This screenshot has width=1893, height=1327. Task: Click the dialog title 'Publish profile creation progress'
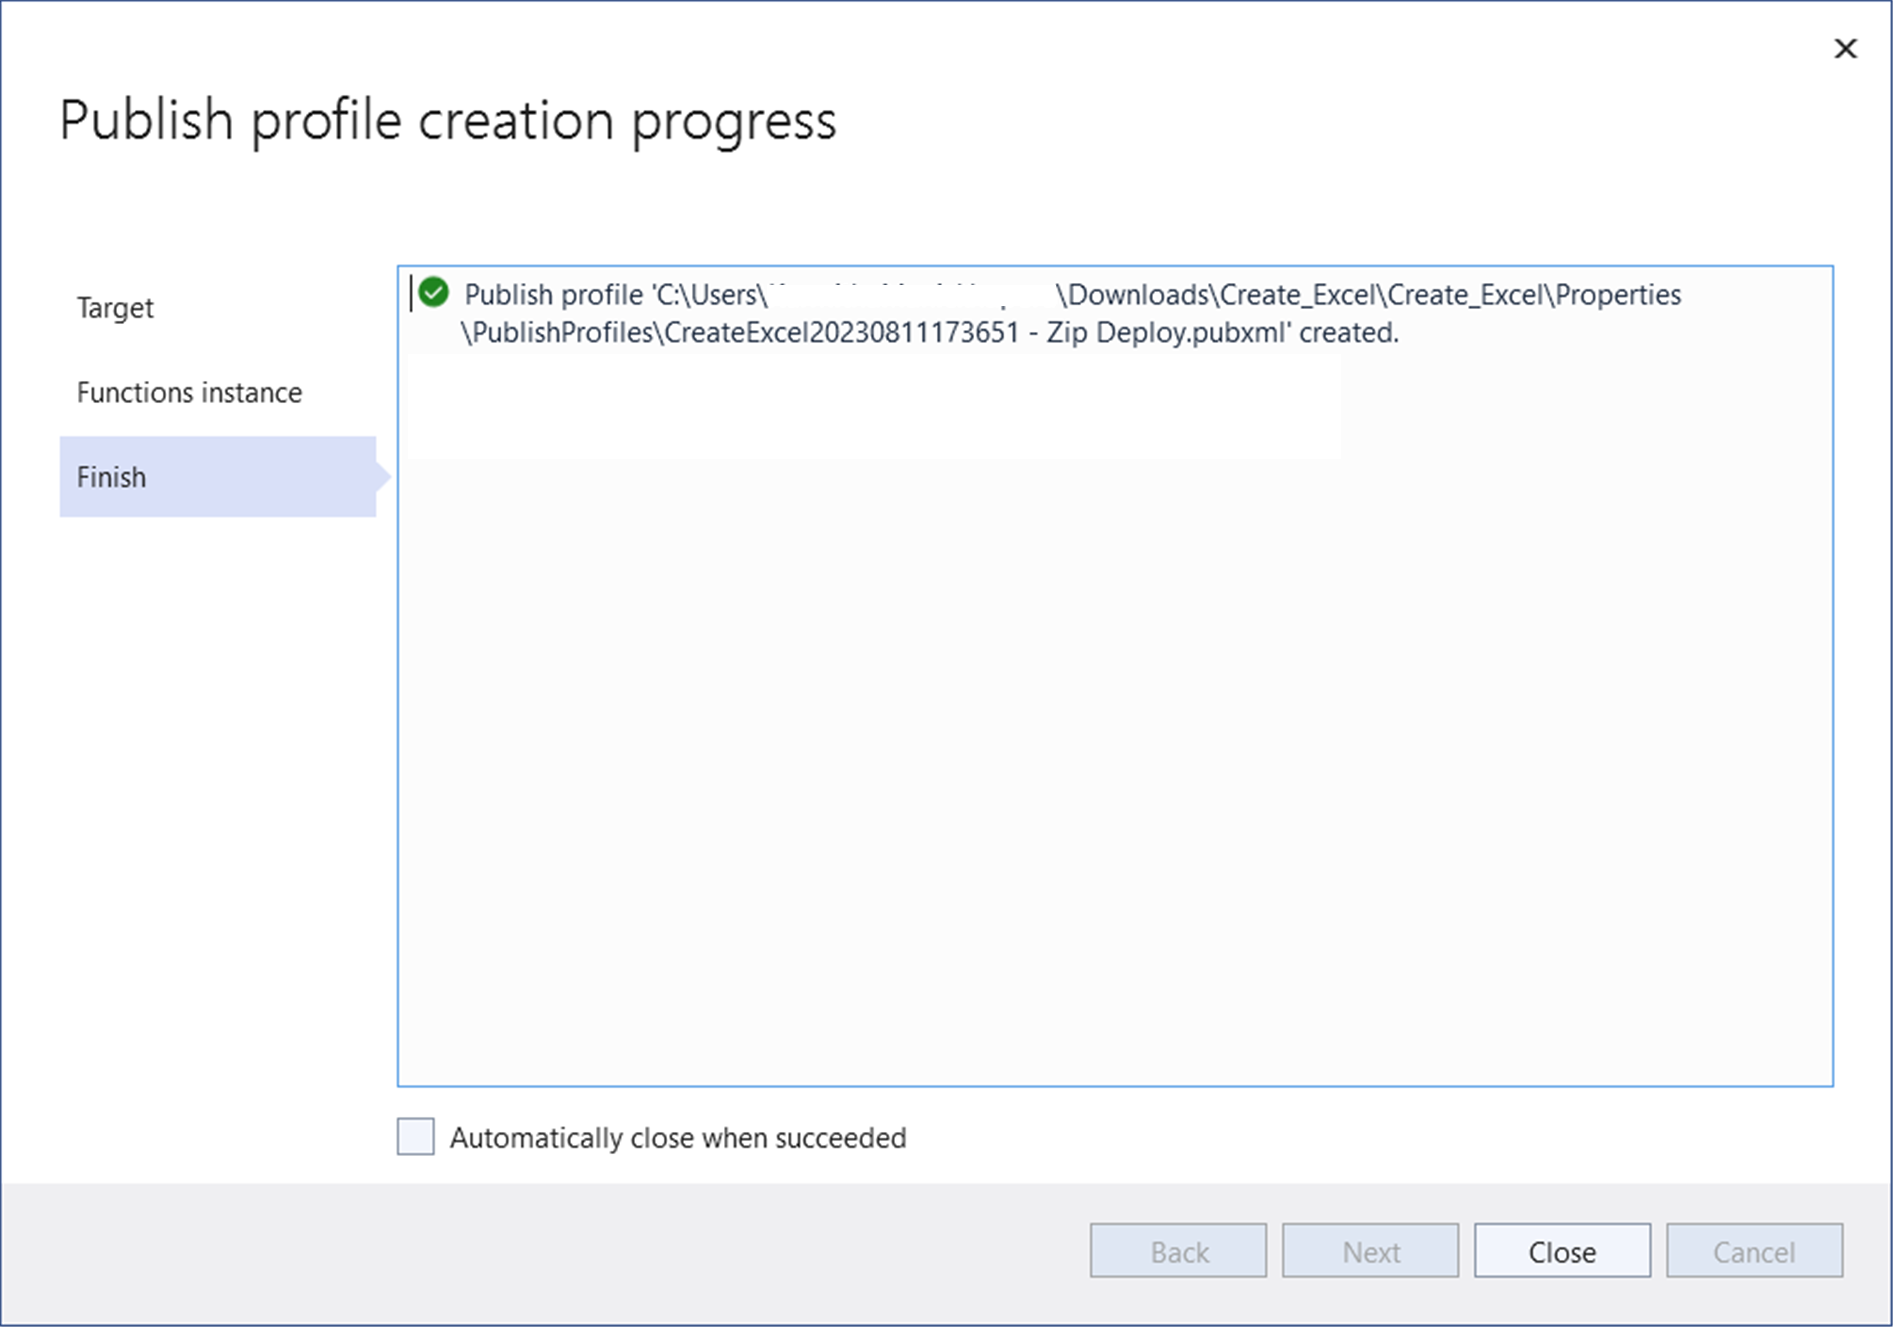click(447, 120)
